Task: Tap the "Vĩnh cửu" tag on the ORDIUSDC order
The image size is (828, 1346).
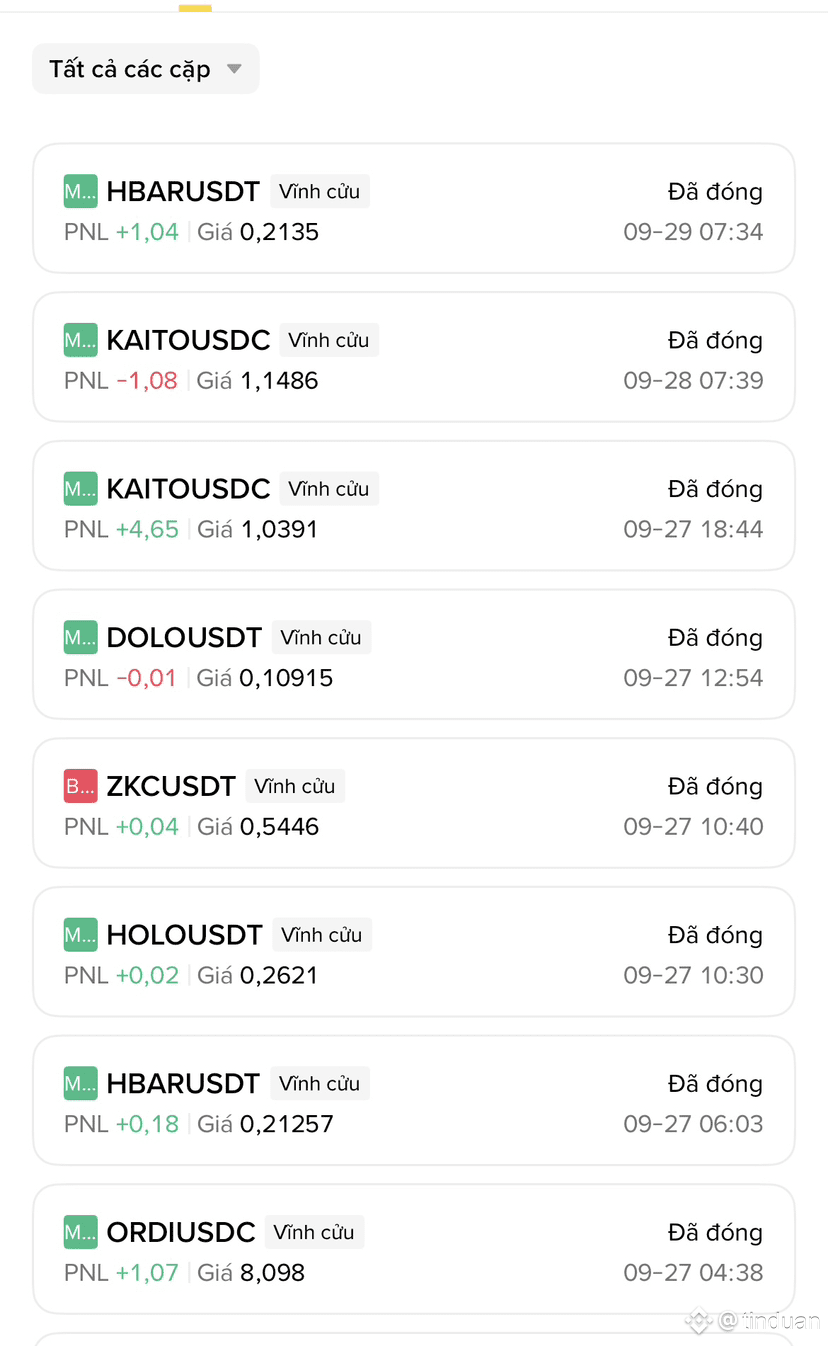Action: pos(314,1232)
